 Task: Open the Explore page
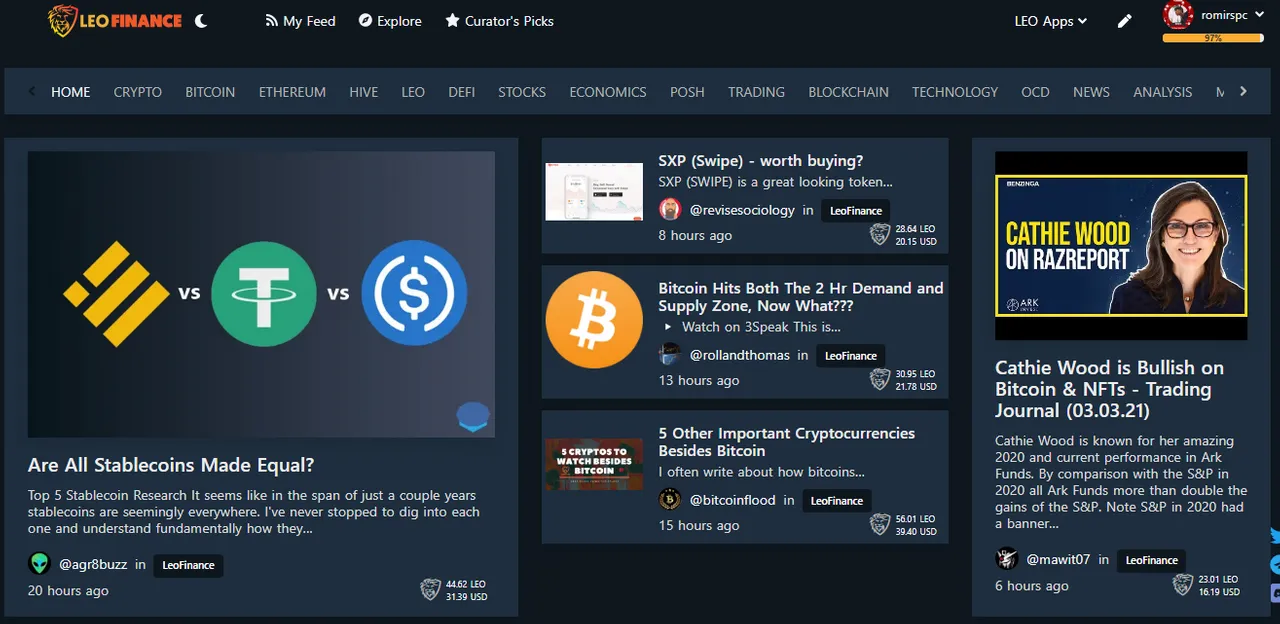click(x=390, y=21)
